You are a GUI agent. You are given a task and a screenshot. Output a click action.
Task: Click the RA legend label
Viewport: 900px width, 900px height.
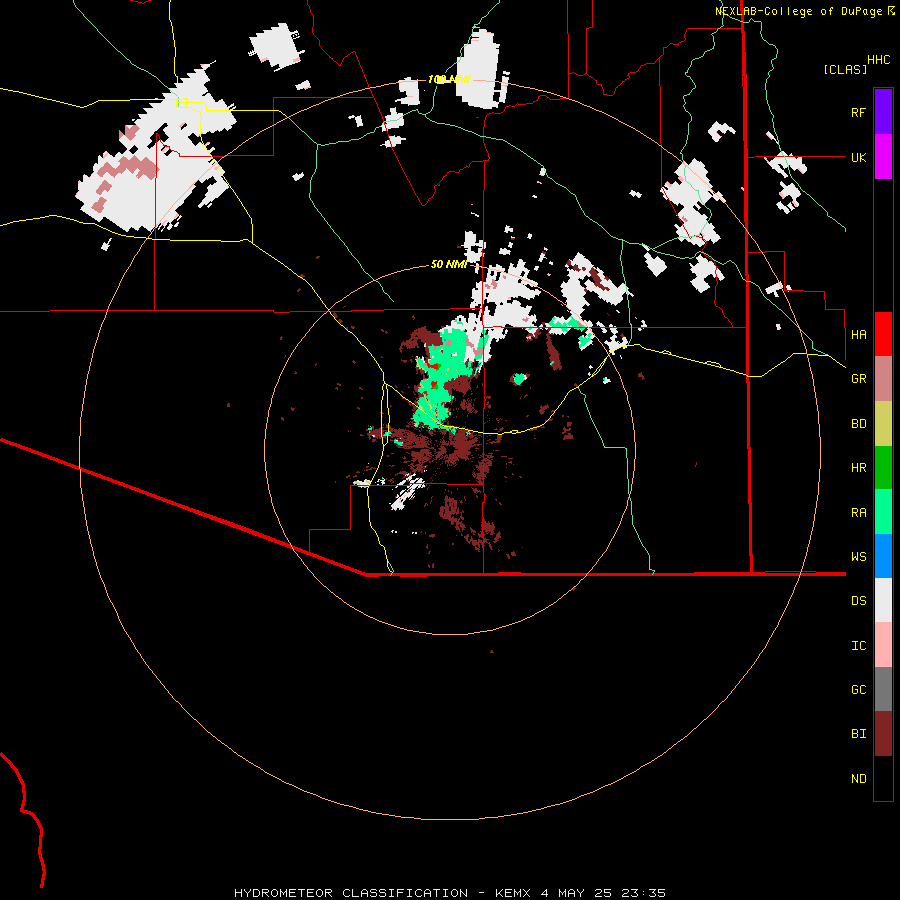[x=858, y=513]
